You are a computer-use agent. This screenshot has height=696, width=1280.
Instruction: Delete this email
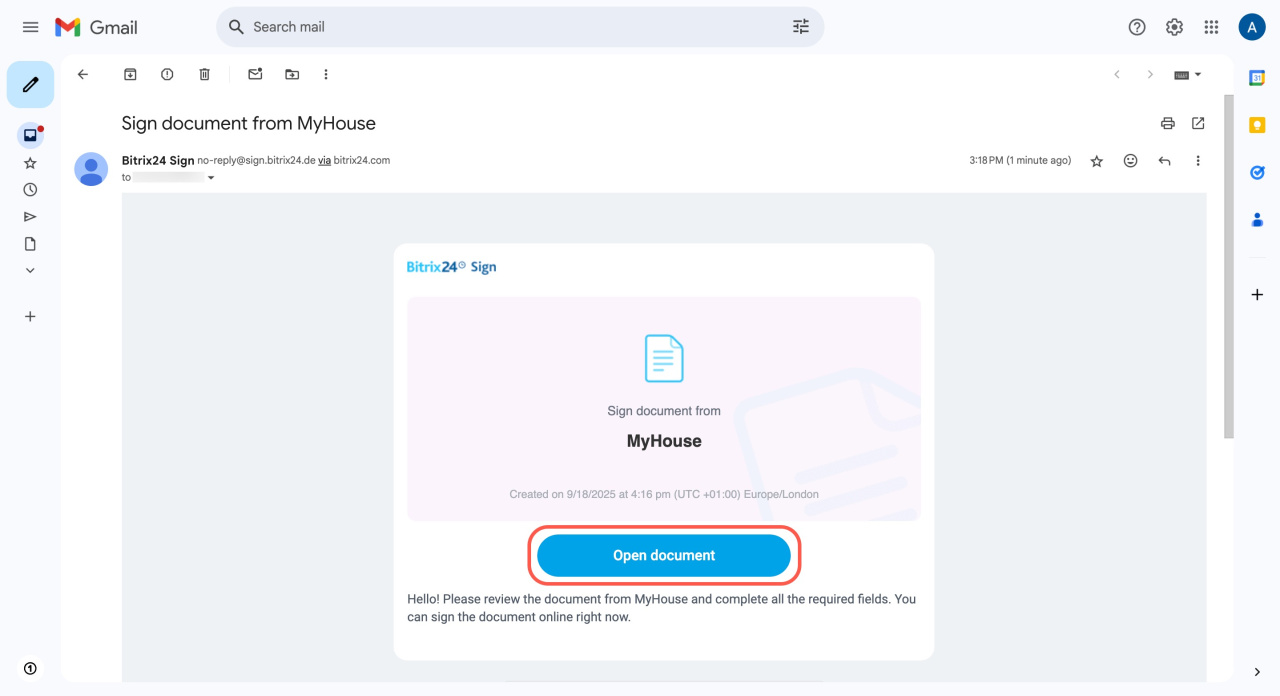tap(205, 74)
